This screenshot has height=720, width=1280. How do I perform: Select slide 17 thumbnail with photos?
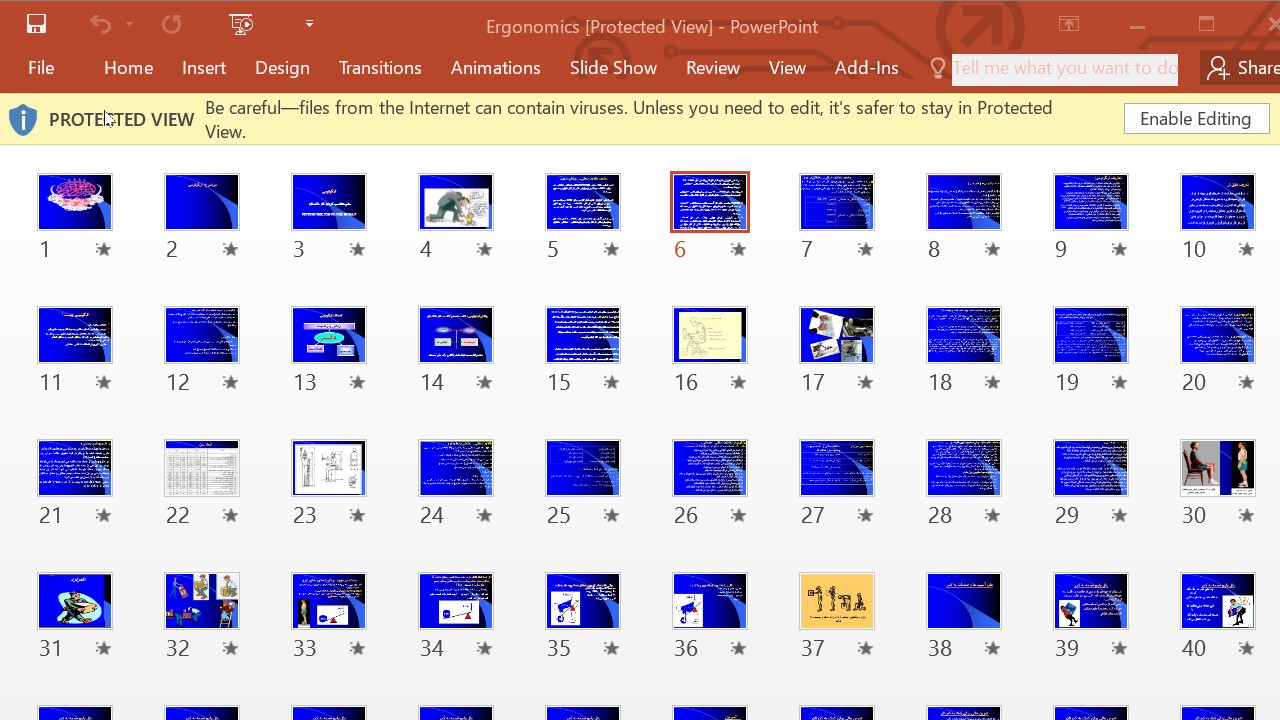(x=837, y=335)
